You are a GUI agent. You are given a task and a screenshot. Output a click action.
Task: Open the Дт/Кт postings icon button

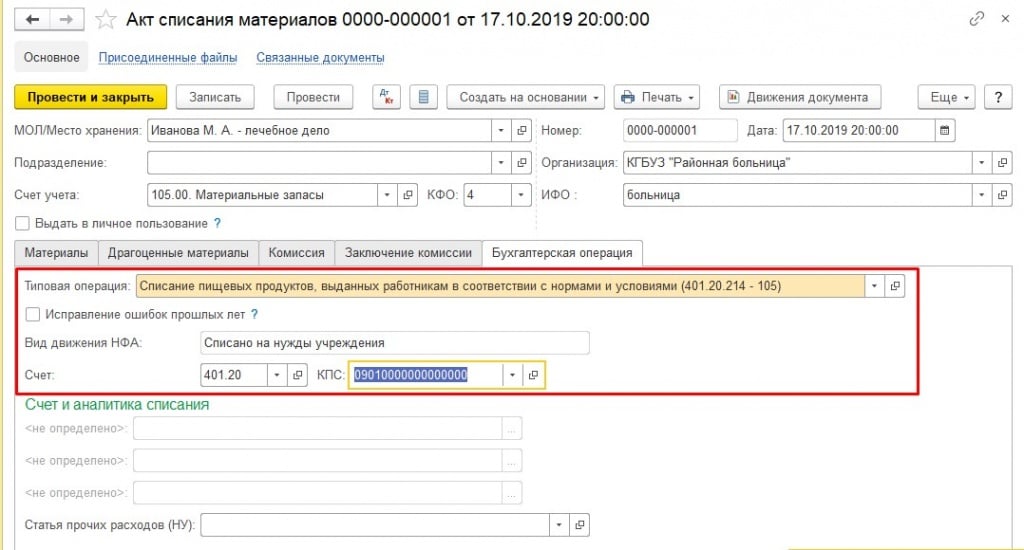[x=386, y=97]
